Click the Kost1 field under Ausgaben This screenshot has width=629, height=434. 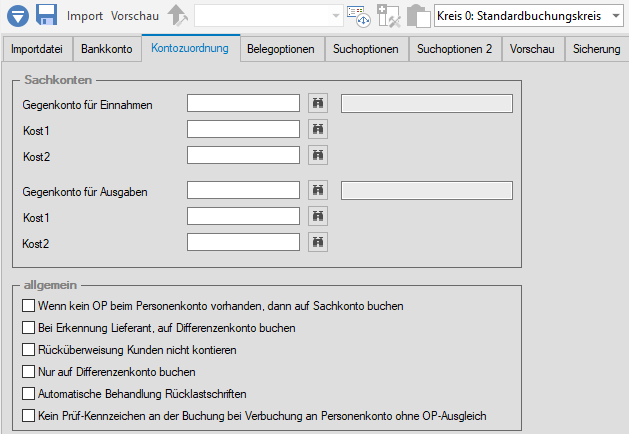[243, 216]
